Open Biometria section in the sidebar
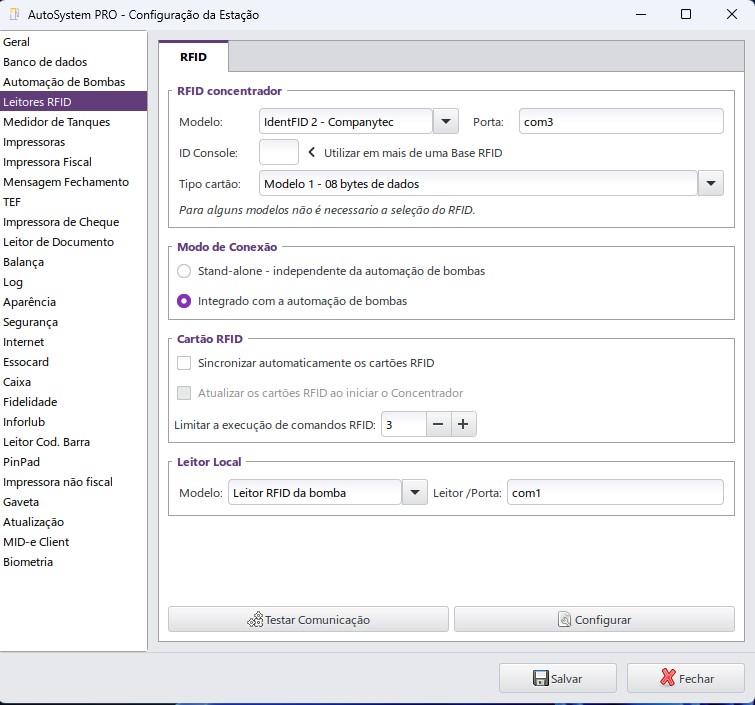 tap(28, 562)
